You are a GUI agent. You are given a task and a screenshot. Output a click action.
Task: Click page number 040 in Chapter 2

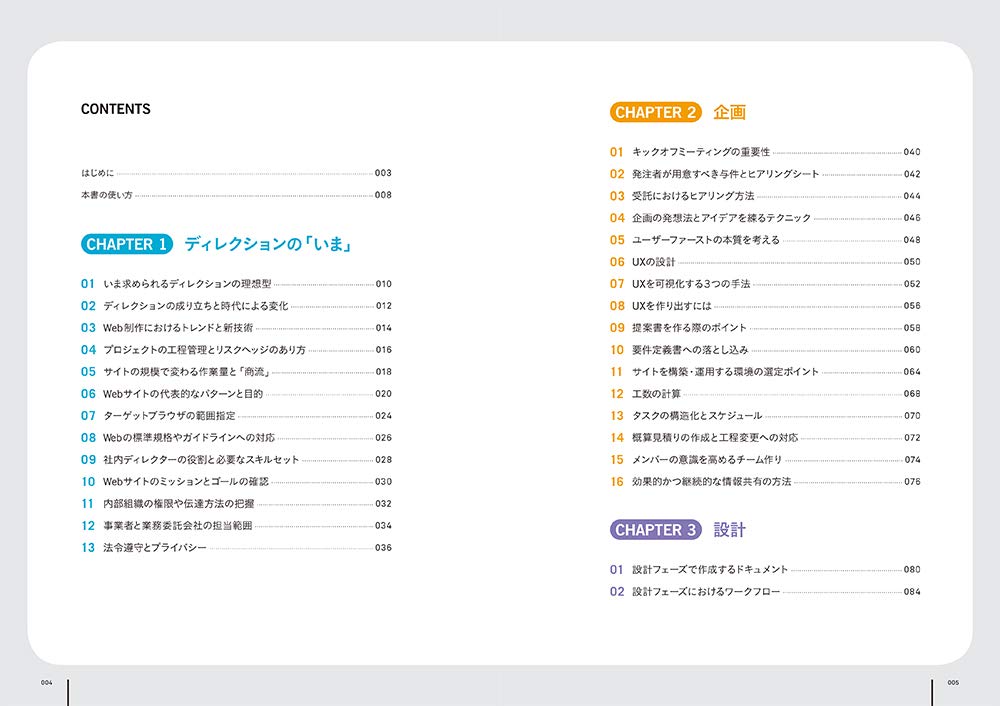912,152
